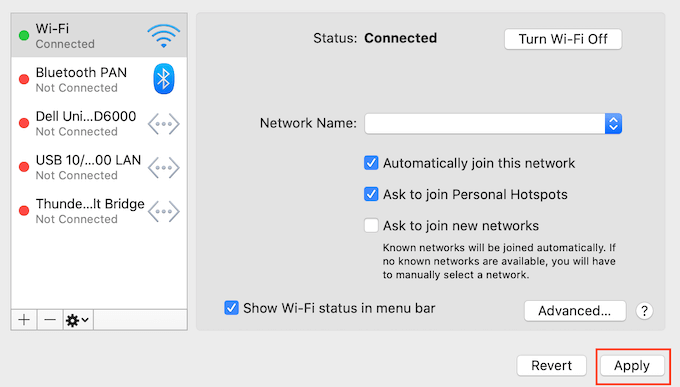Viewport: 680px width, 387px height.
Task: Click Turn Wi-Fi Off button
Action: click(563, 39)
